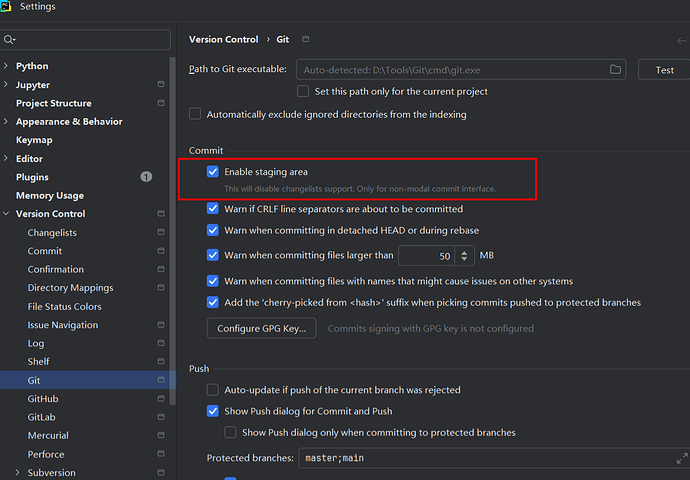Click the 50 MB file size field
The image size is (690, 480).
click(x=427, y=256)
